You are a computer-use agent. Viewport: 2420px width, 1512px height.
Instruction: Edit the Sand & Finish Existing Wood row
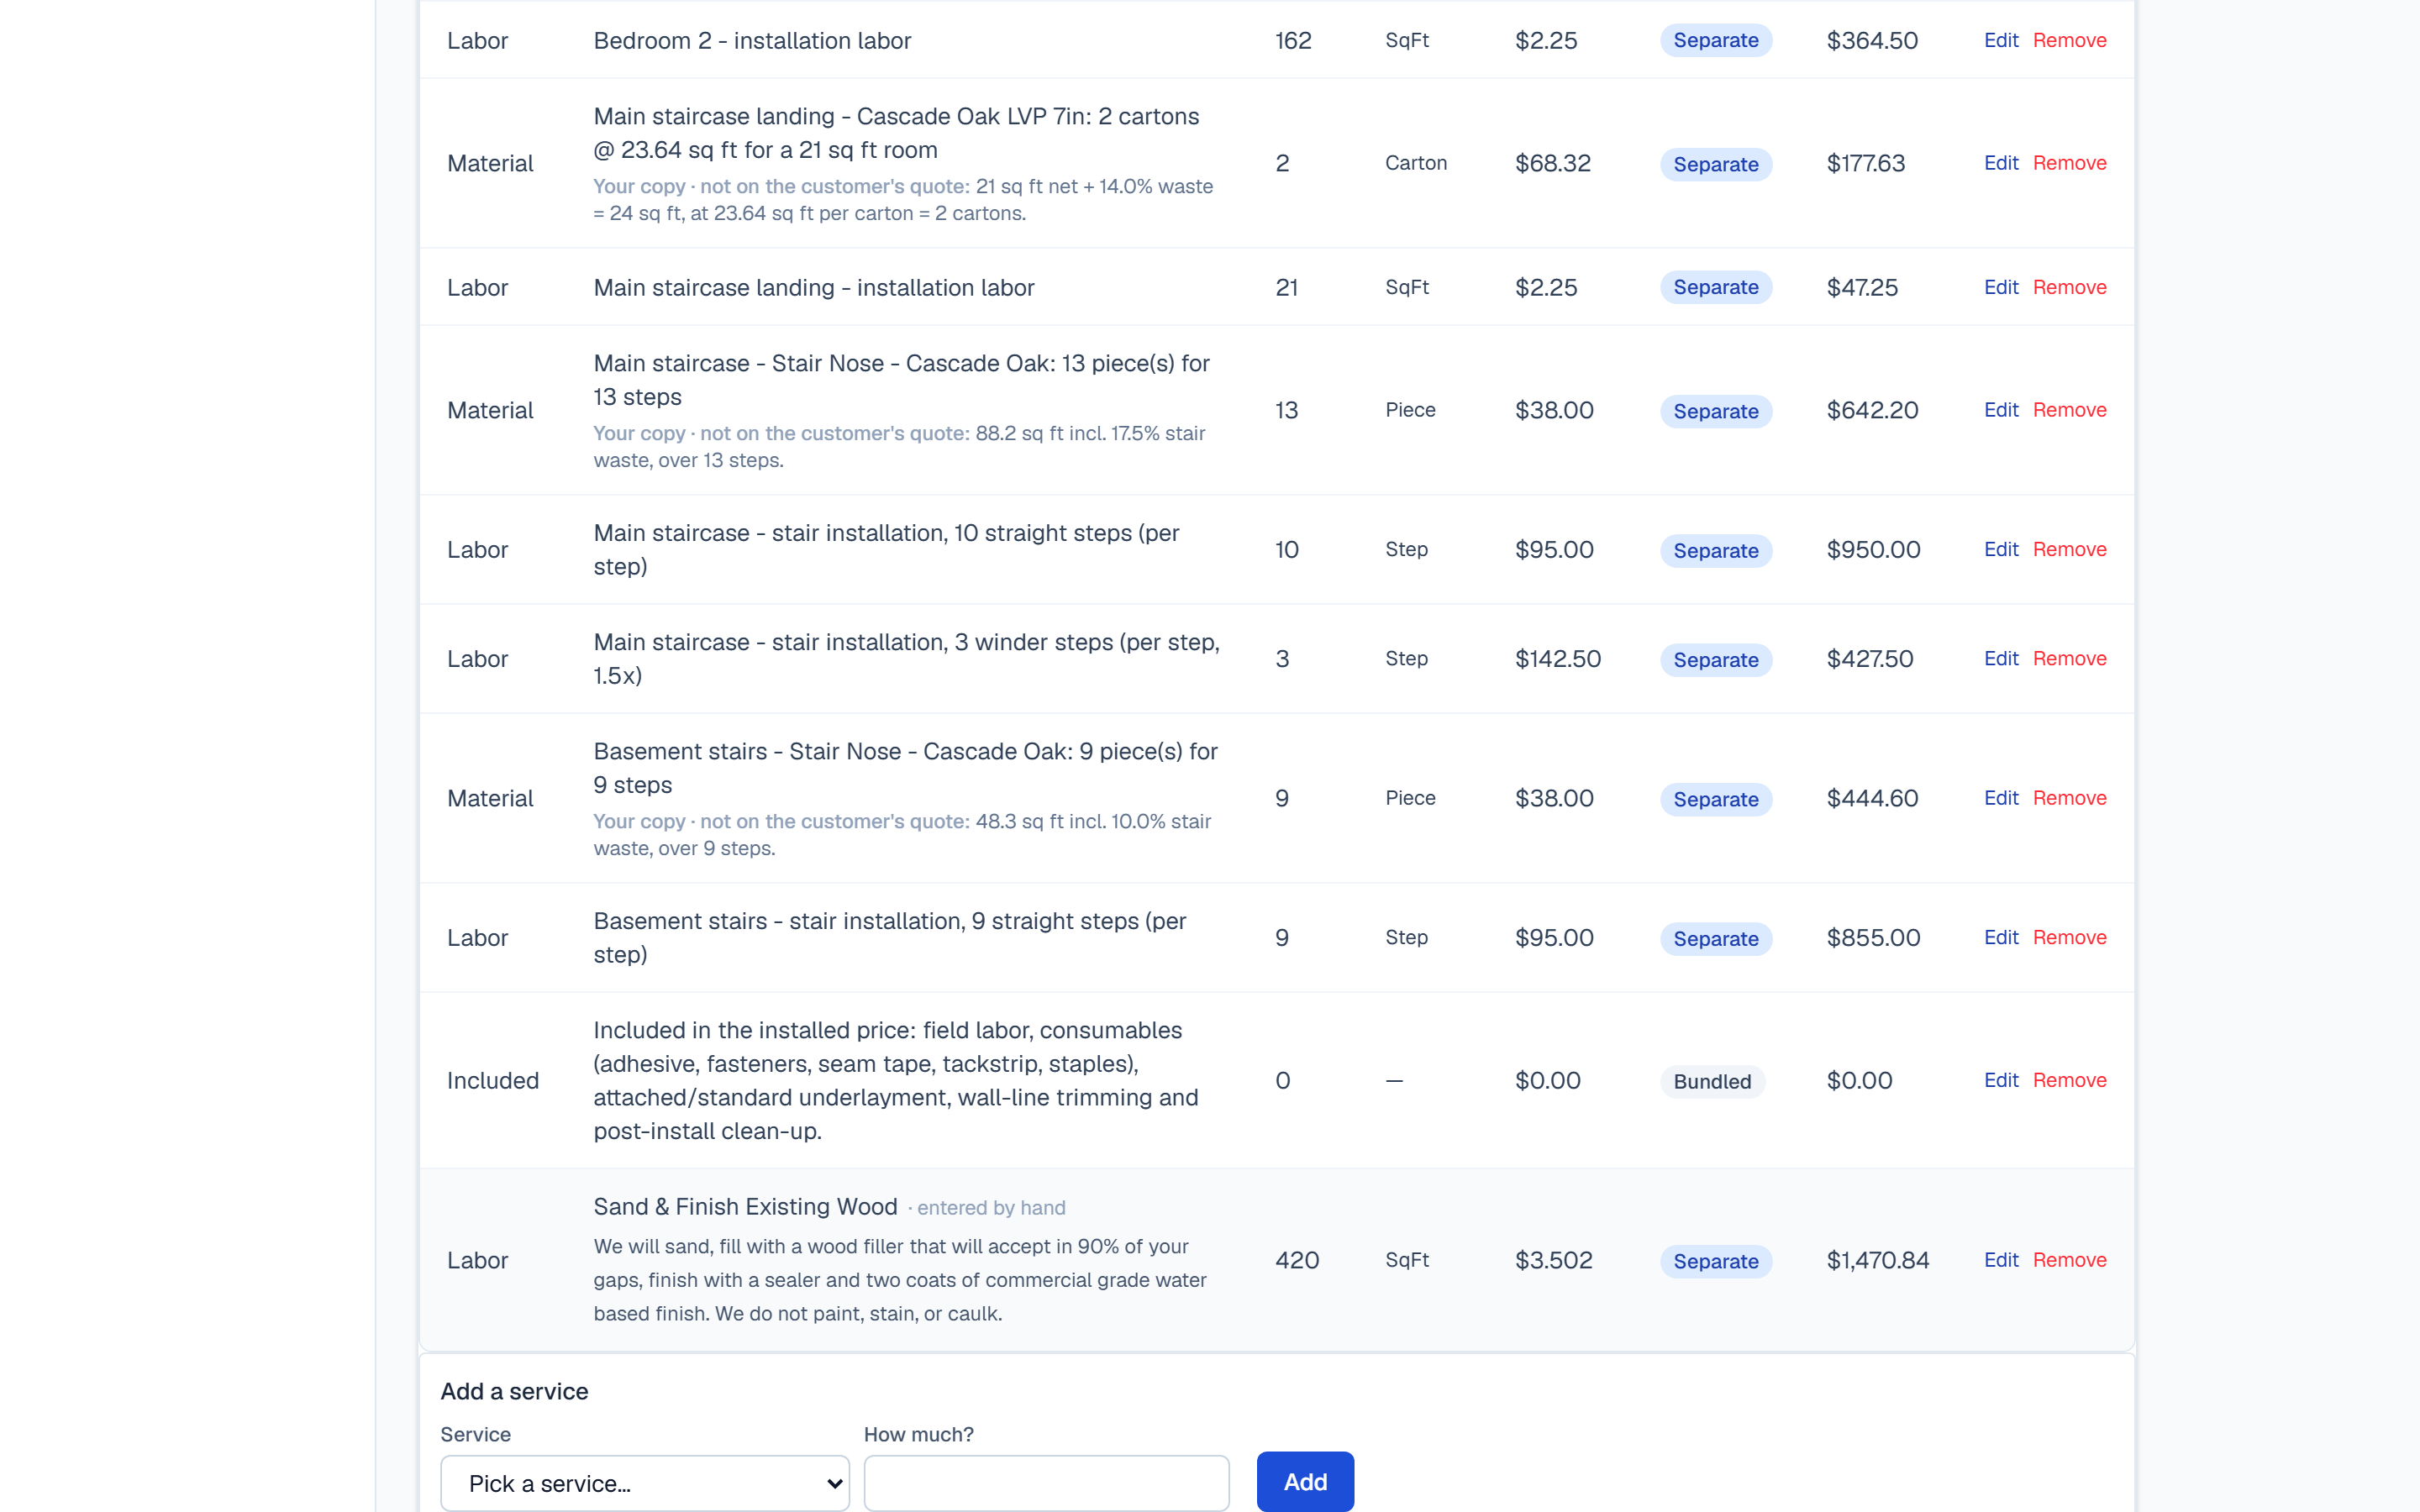click(2001, 1261)
